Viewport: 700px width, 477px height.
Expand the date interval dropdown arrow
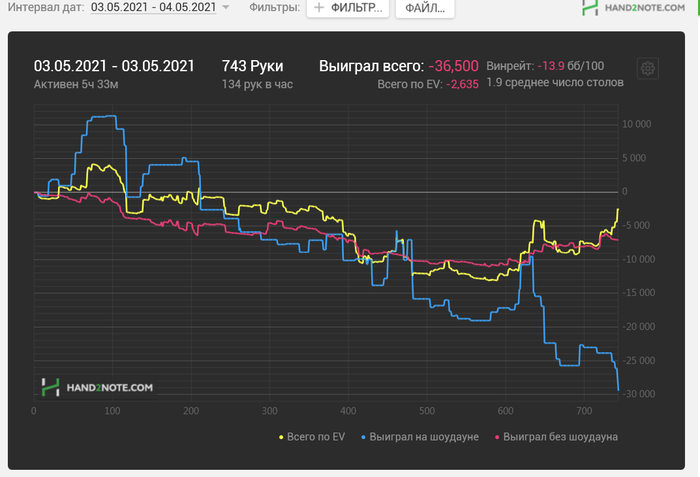click(226, 8)
